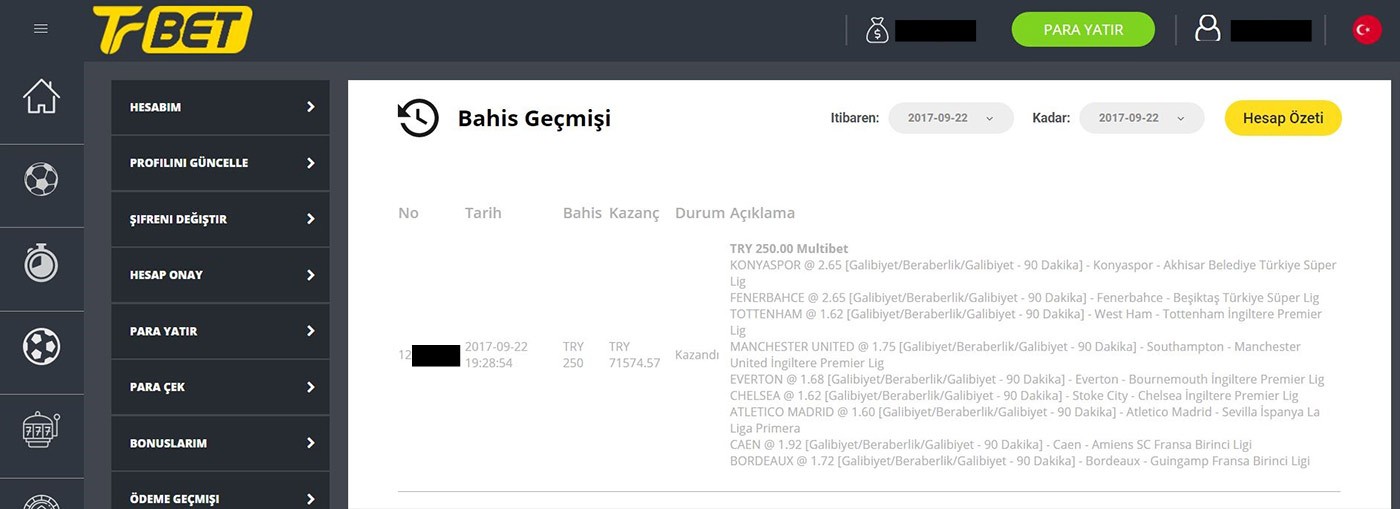This screenshot has width=1400, height=509.
Task: Expand the Hesabım menu item
Action: [x=220, y=107]
